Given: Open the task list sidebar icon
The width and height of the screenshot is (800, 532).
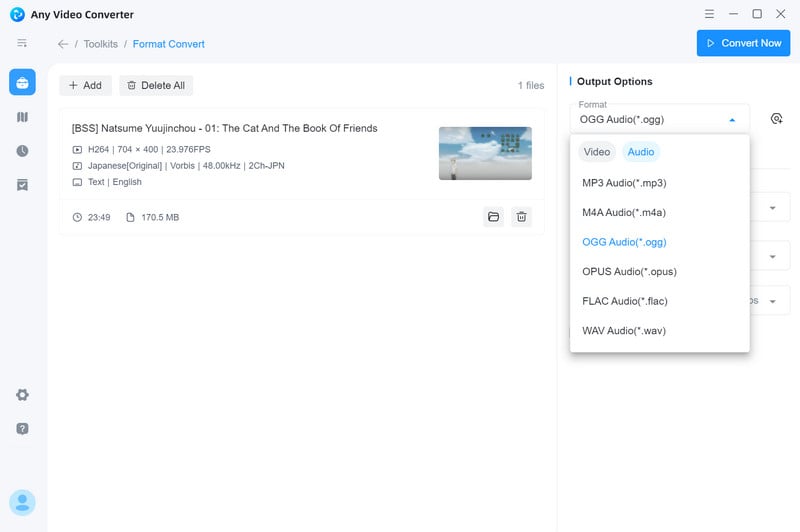Looking at the screenshot, I should coord(22,185).
